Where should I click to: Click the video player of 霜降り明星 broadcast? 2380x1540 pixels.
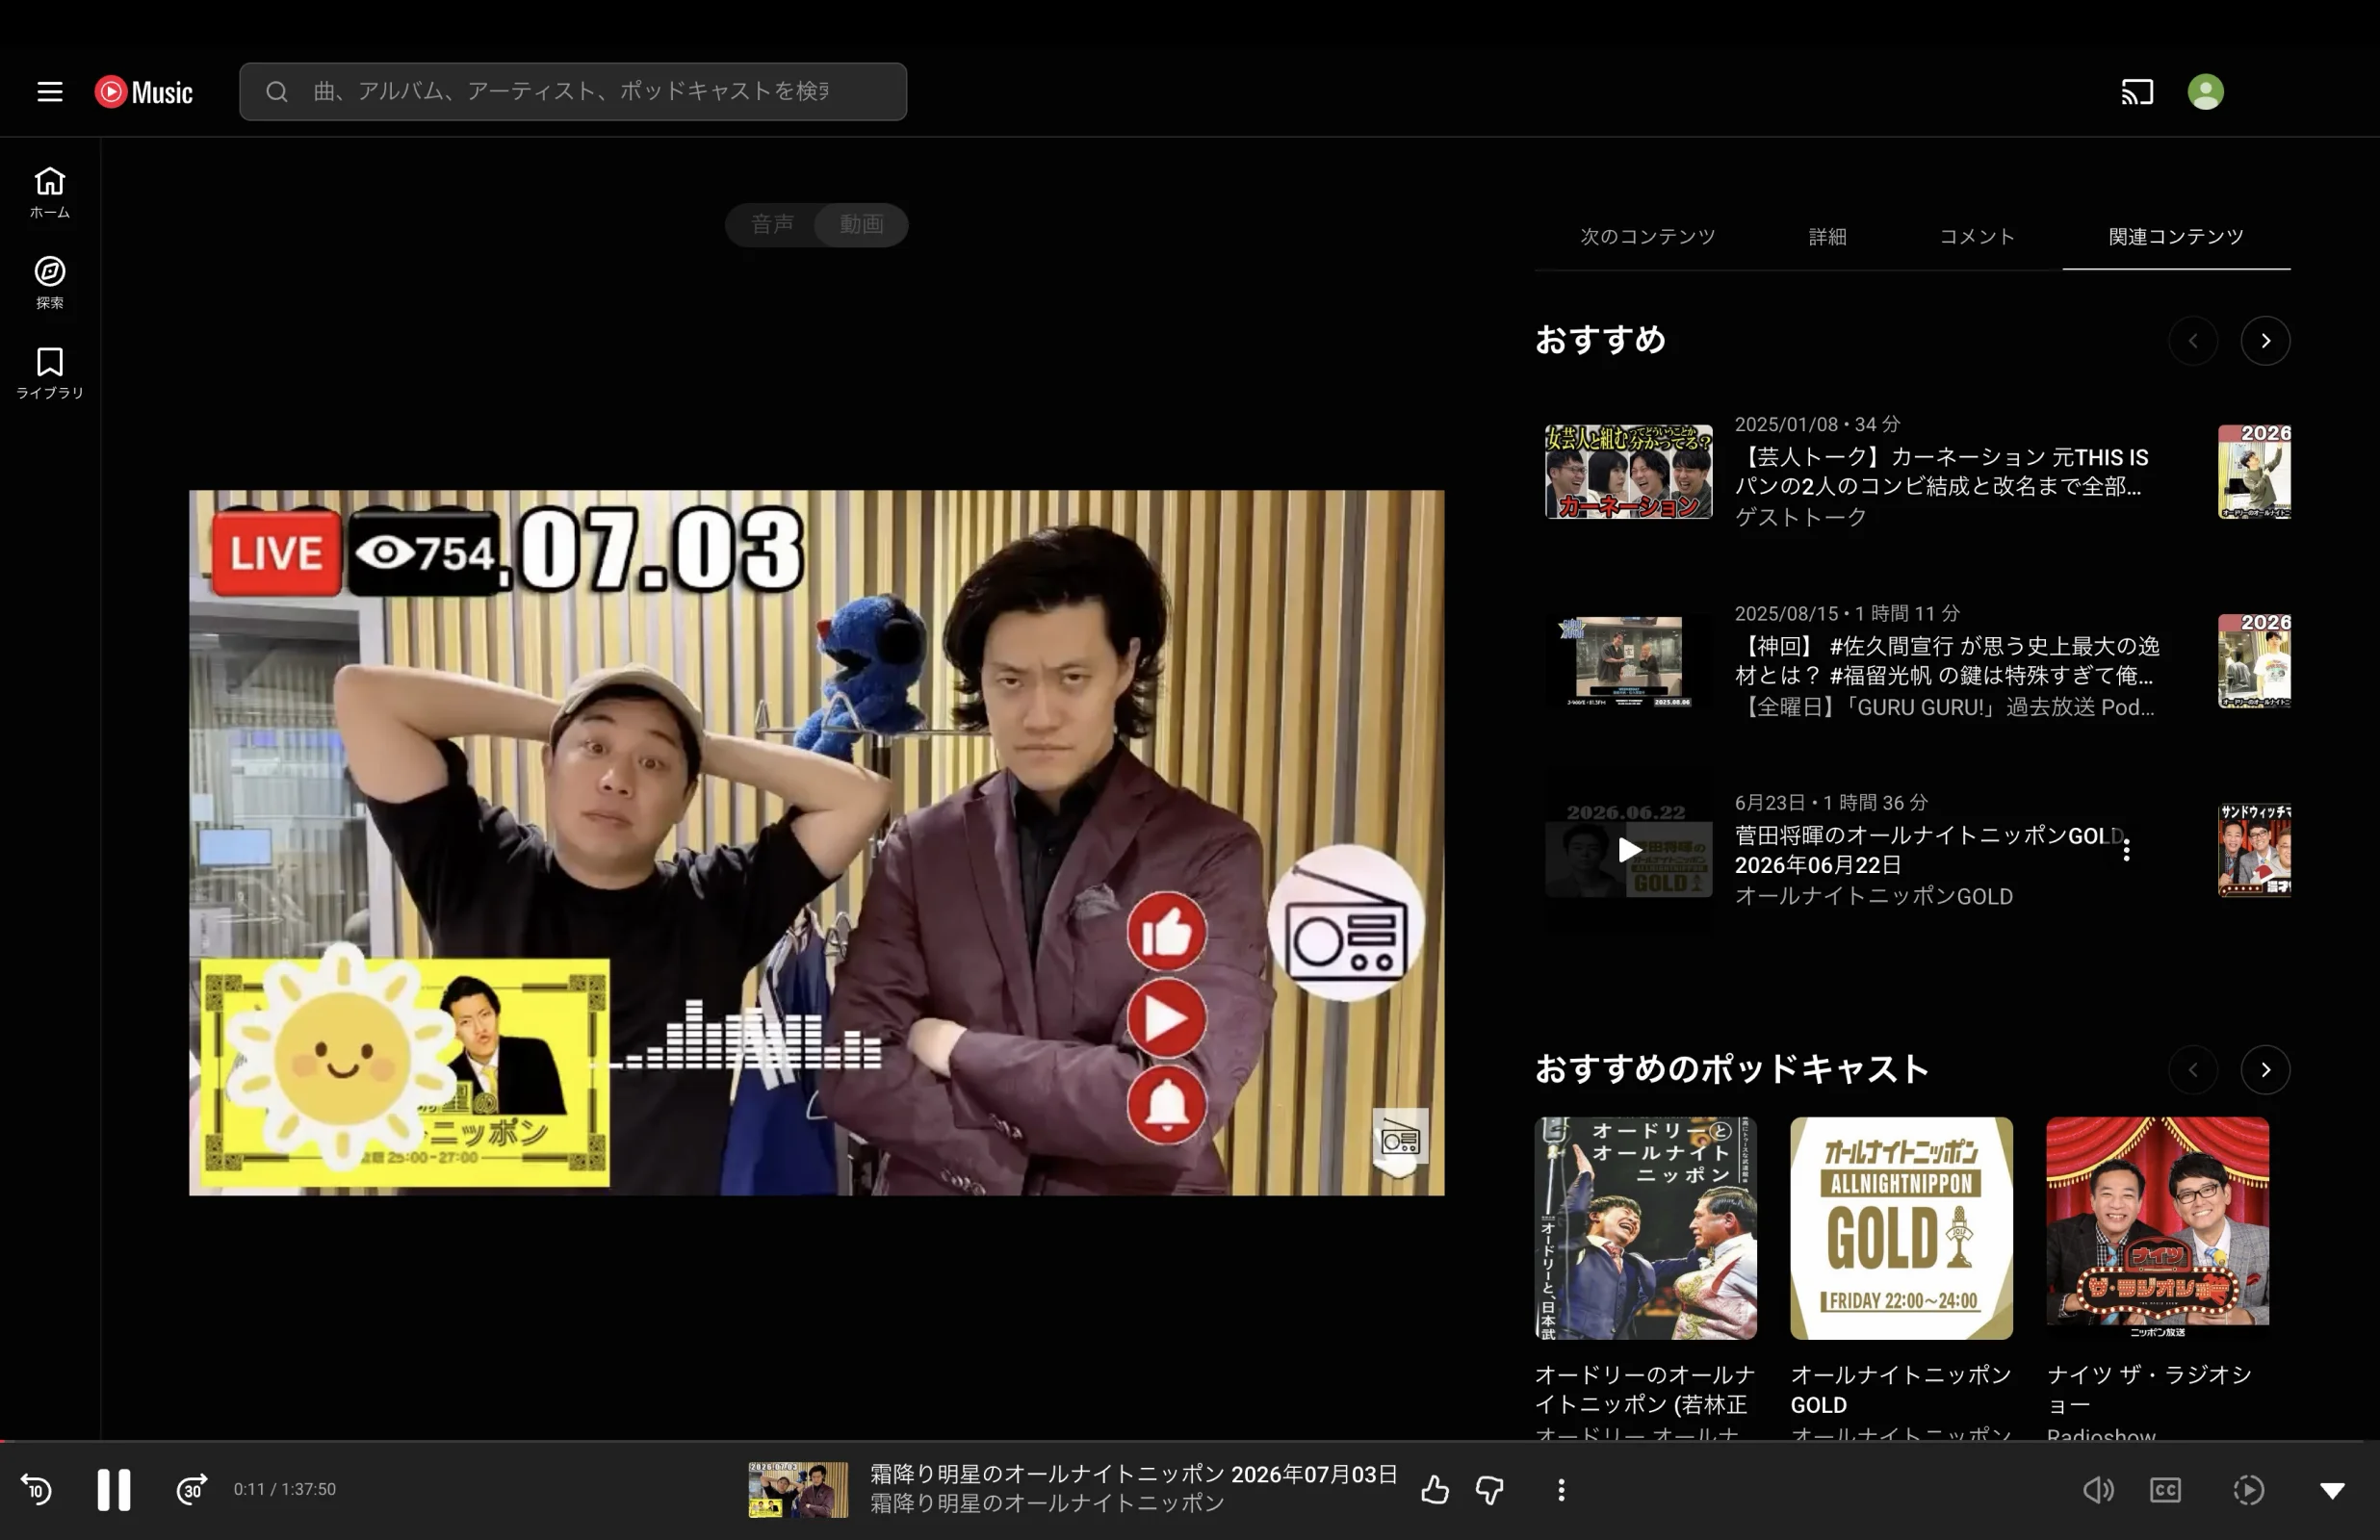(x=816, y=842)
